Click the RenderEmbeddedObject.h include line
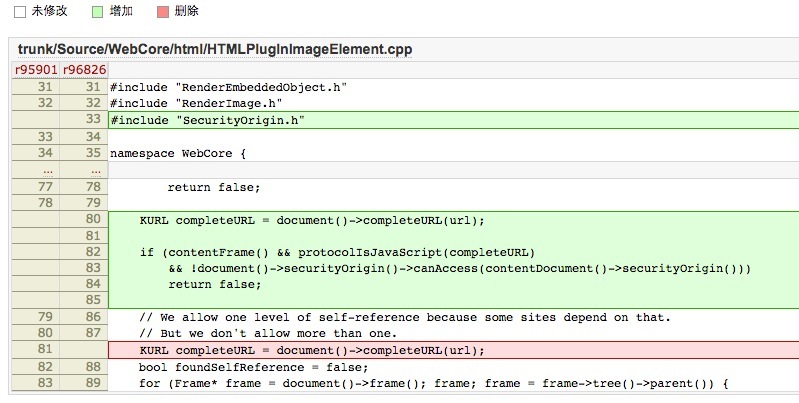The height and width of the screenshot is (403, 799). [228, 87]
